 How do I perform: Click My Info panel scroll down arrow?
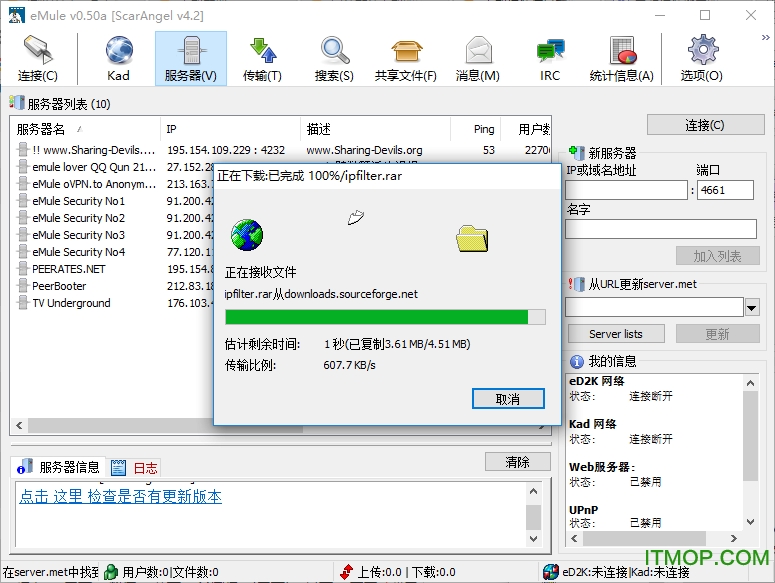pyautogui.click(x=750, y=522)
